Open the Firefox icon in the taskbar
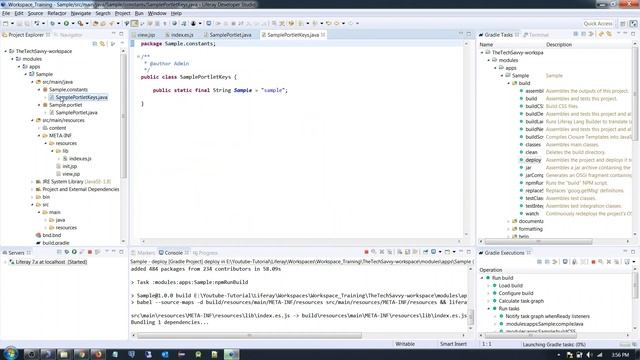 pyautogui.click(x=98, y=354)
